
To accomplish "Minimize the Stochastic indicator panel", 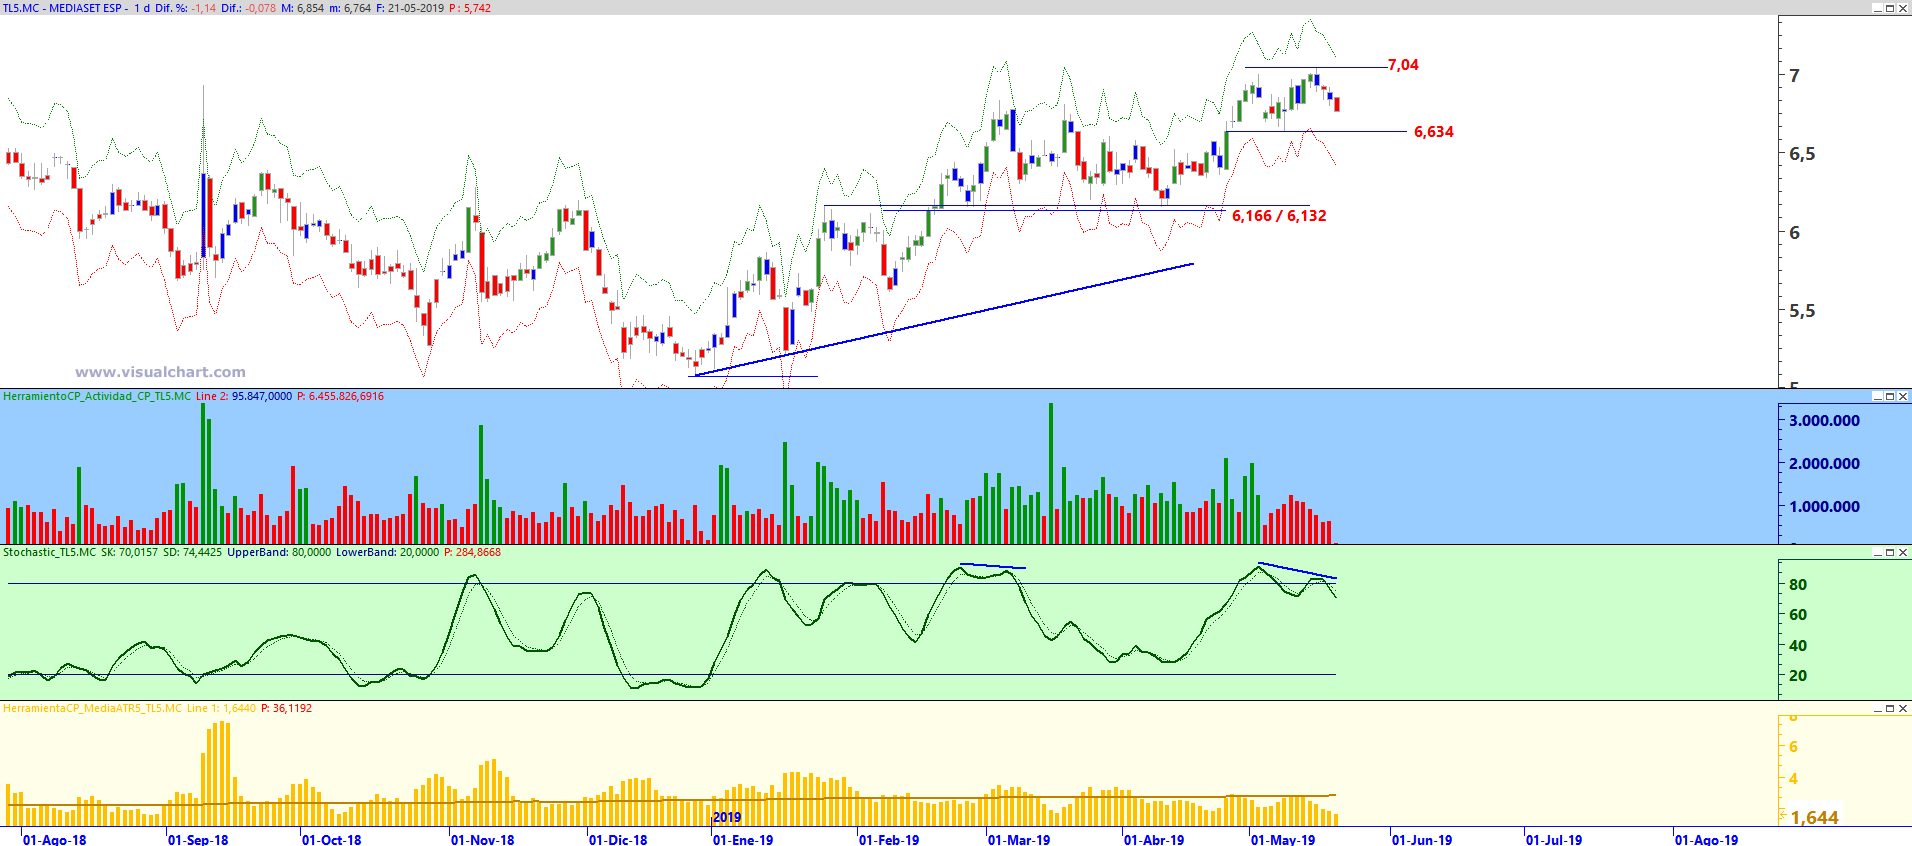I will coord(1877,552).
